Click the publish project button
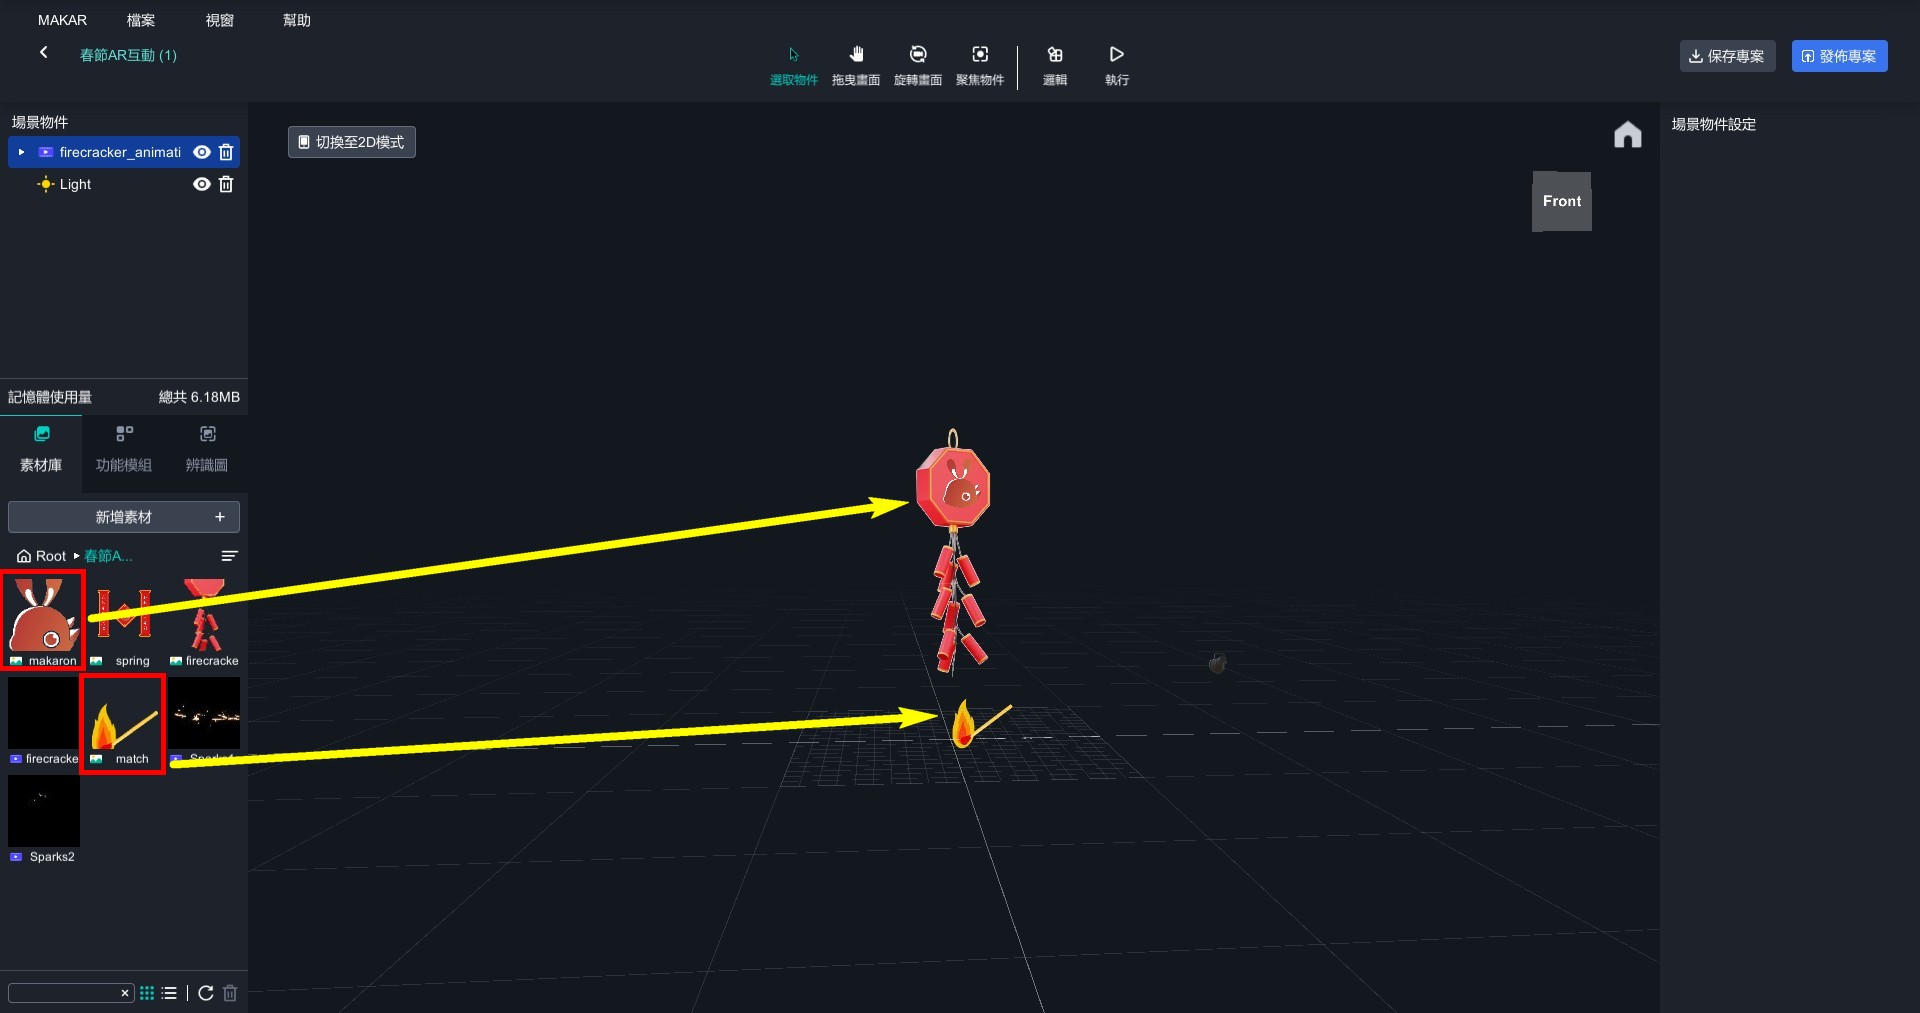The height and width of the screenshot is (1013, 1920). point(1839,56)
